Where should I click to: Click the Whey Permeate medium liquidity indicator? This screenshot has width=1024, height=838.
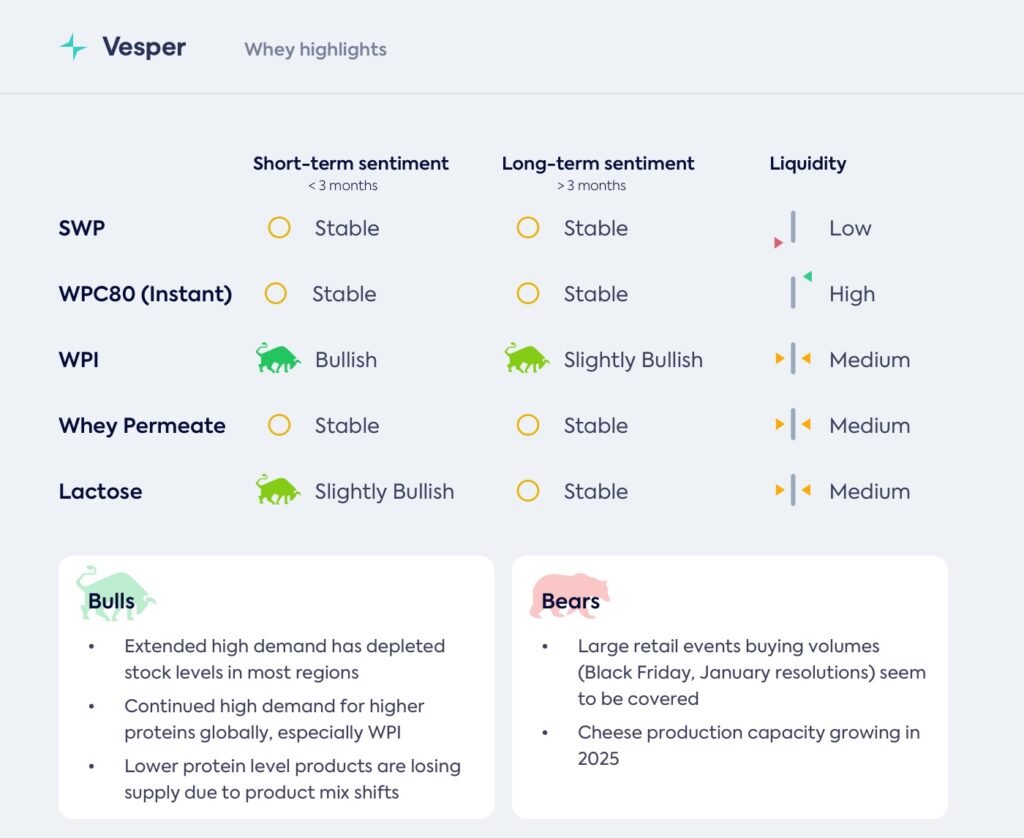[x=793, y=425]
